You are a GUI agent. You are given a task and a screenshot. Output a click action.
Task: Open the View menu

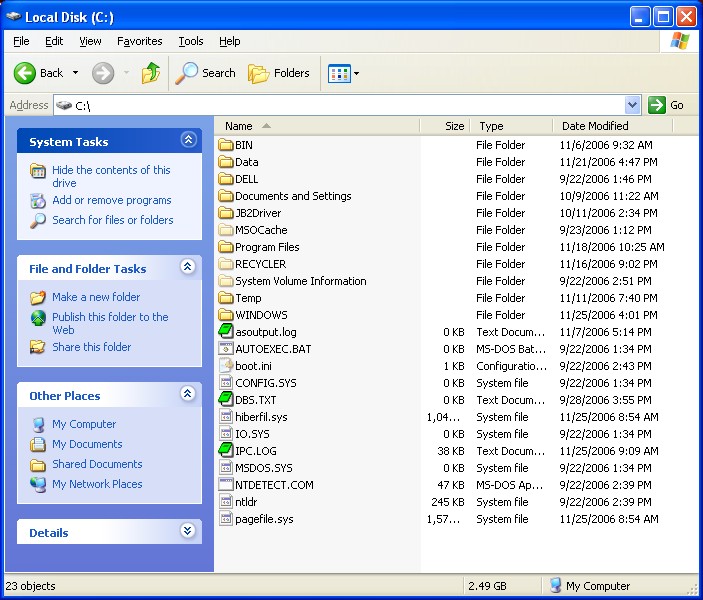pos(90,41)
